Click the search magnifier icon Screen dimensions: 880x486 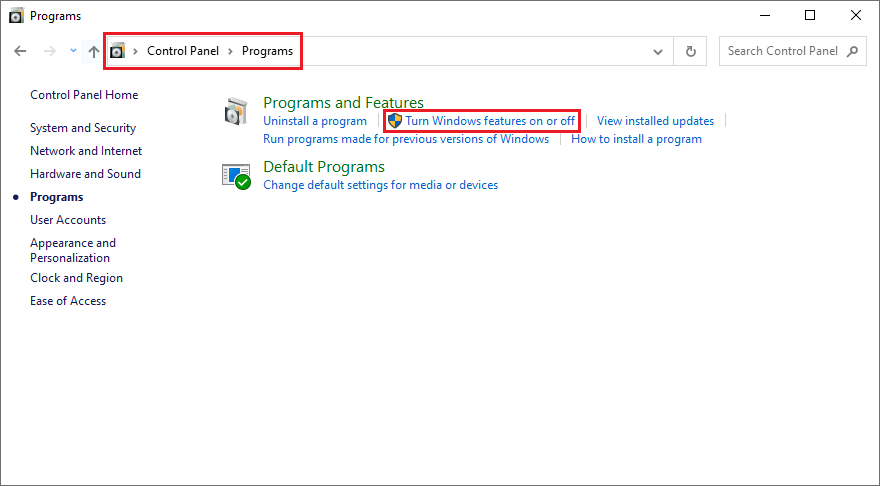(x=852, y=51)
